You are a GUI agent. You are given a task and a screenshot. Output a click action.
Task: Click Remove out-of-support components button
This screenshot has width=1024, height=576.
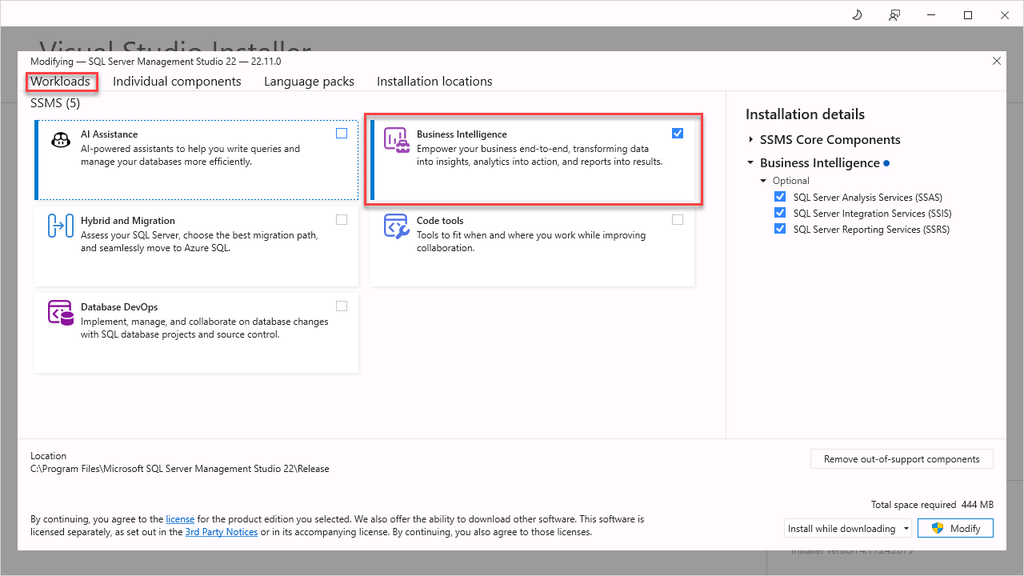coord(901,459)
